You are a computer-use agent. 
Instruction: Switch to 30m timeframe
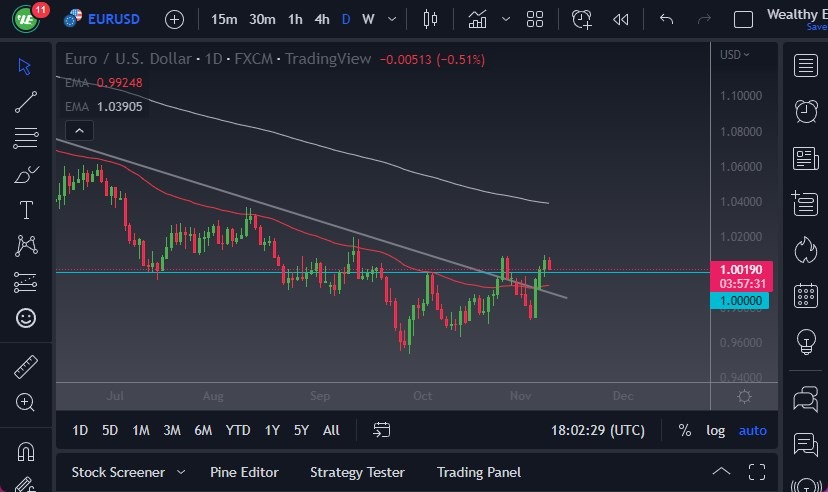pos(262,20)
